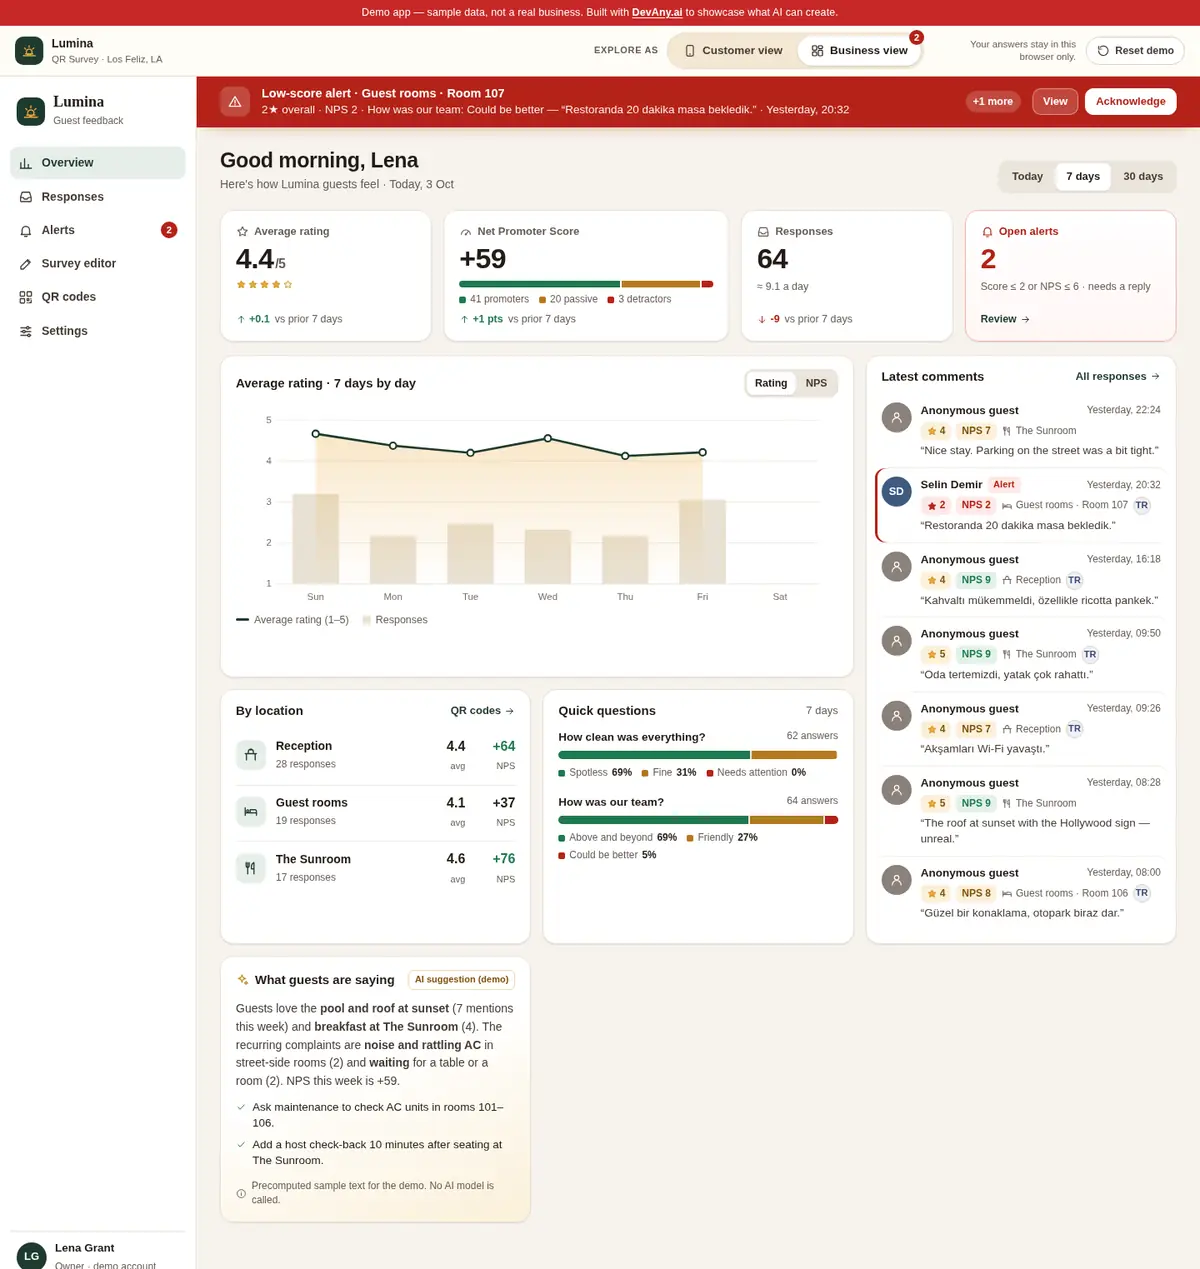
Task: Click the sparkle icon beside What guests are saying
Action: [x=243, y=980]
